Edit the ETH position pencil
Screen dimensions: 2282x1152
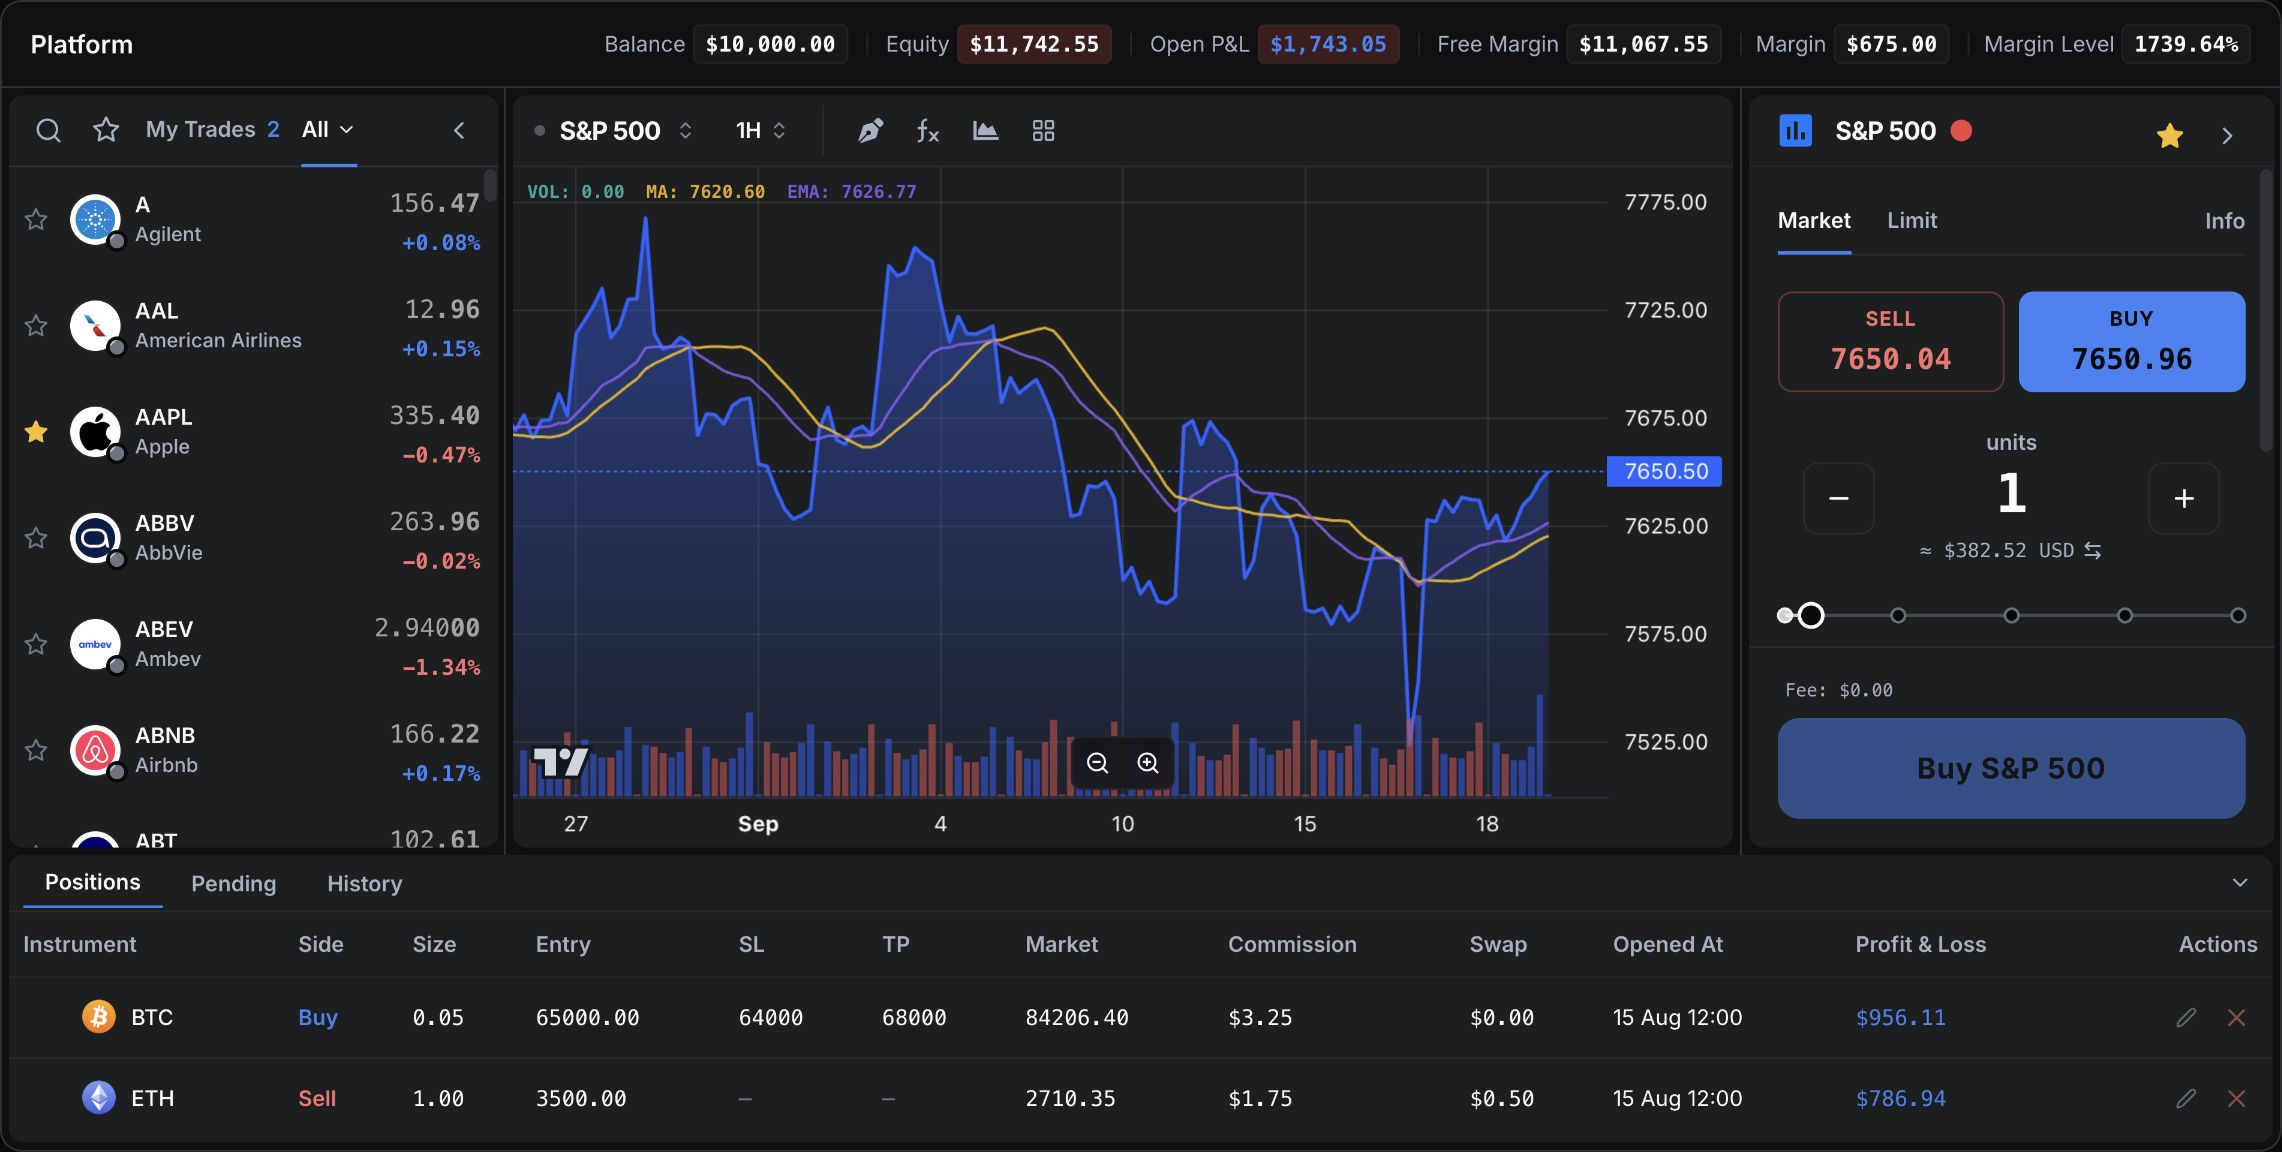(2186, 1098)
